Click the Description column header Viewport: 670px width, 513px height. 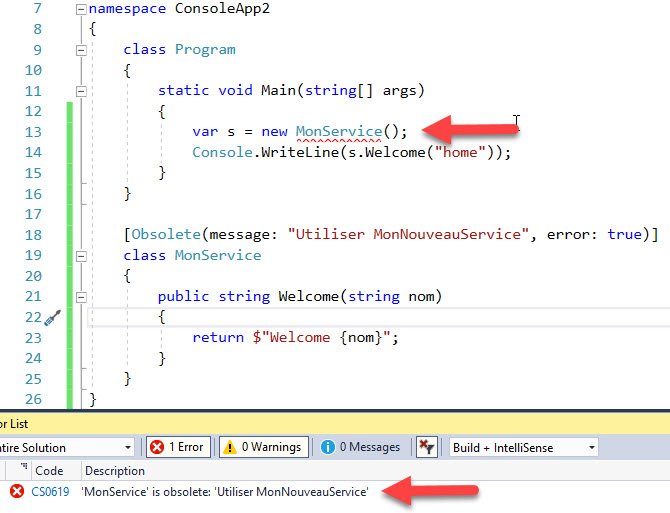[114, 470]
